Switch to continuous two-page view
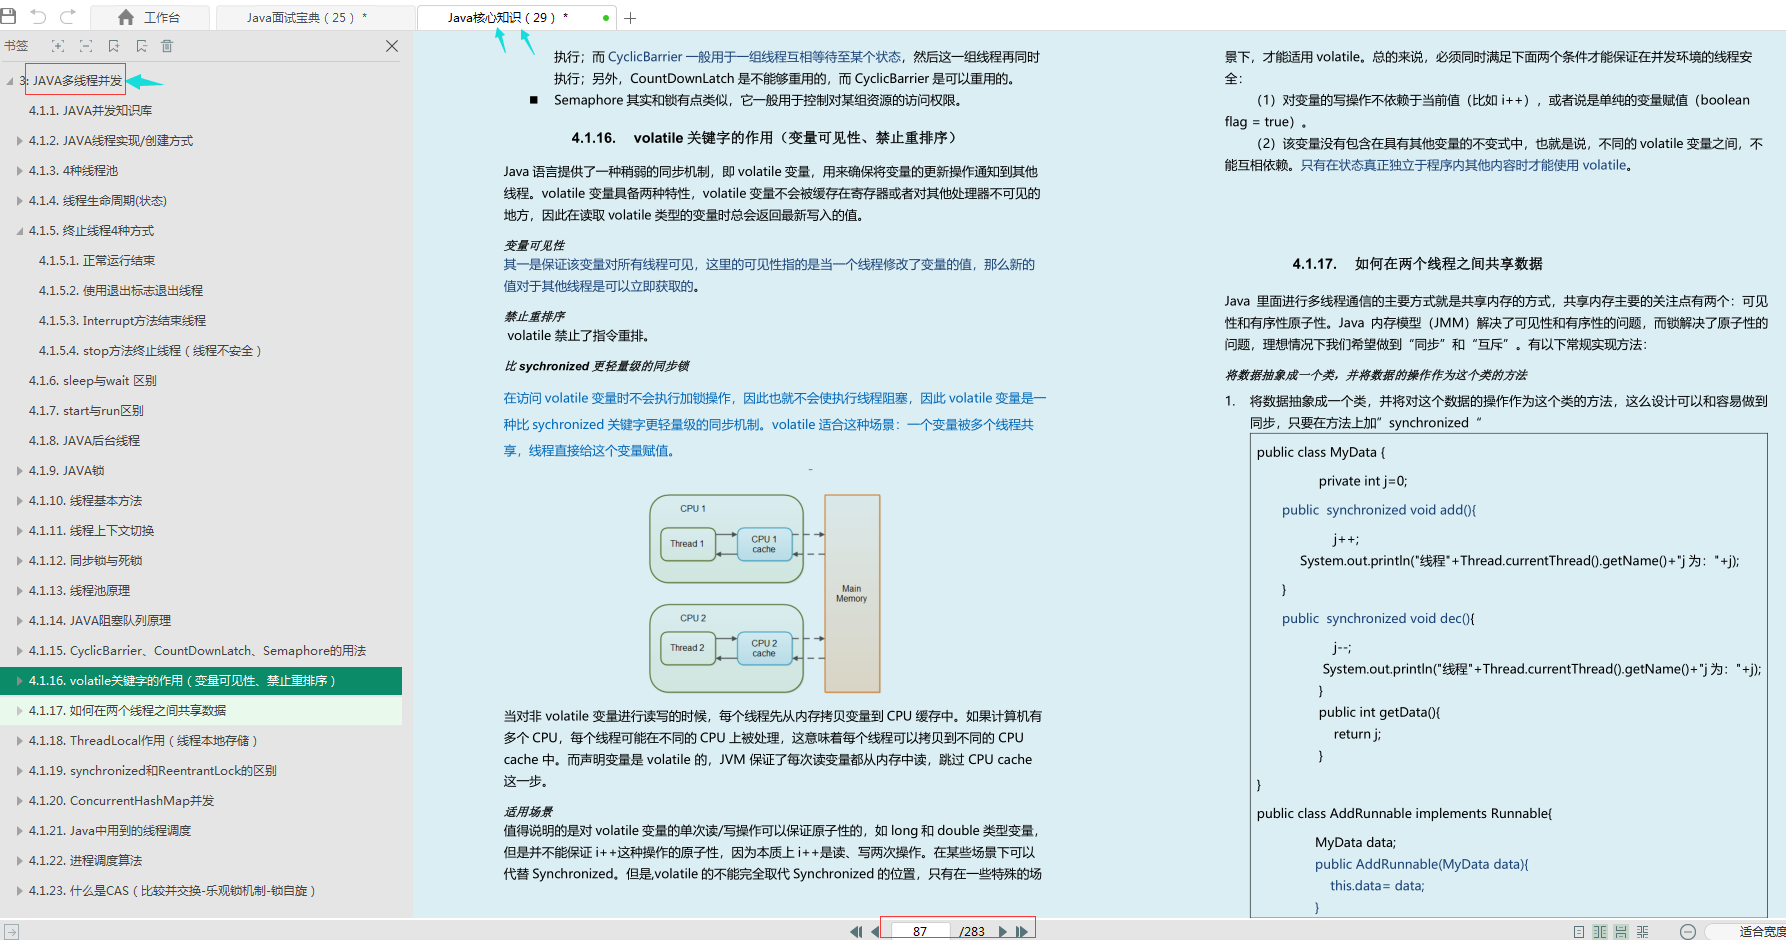The height and width of the screenshot is (940, 1786). pyautogui.click(x=1642, y=932)
